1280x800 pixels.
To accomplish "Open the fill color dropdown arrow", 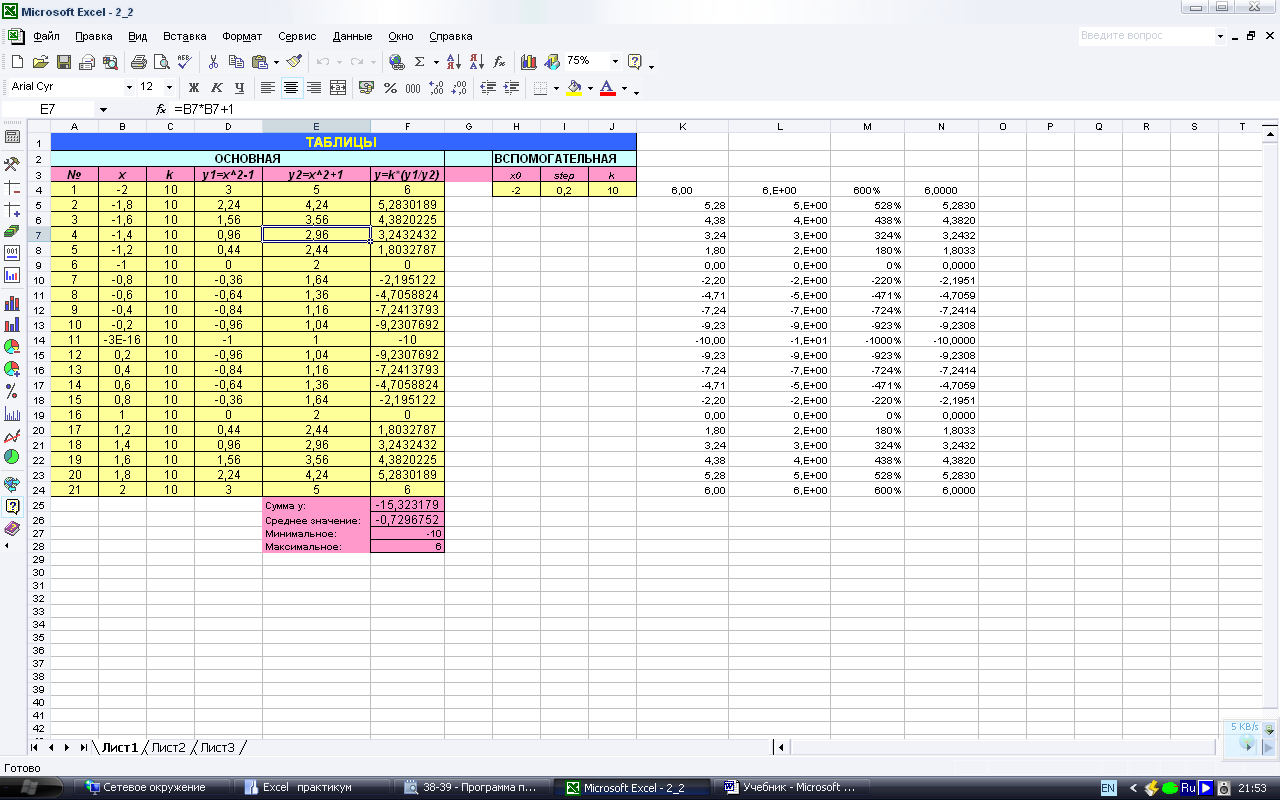I will pos(589,88).
